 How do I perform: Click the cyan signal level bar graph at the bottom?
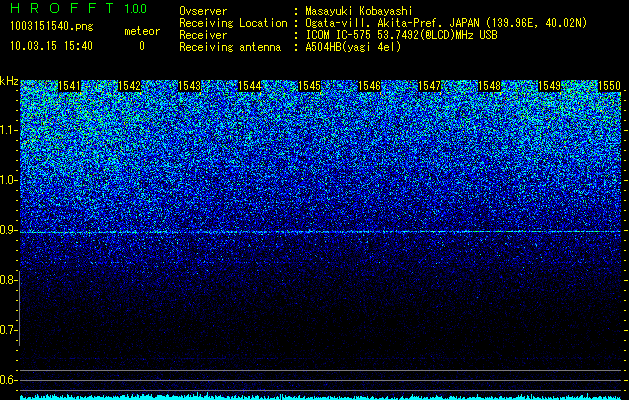click(320, 397)
